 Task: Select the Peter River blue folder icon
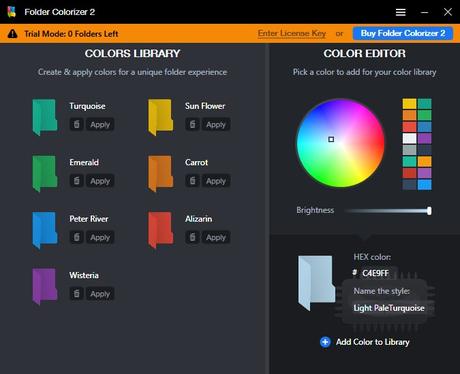(45, 230)
